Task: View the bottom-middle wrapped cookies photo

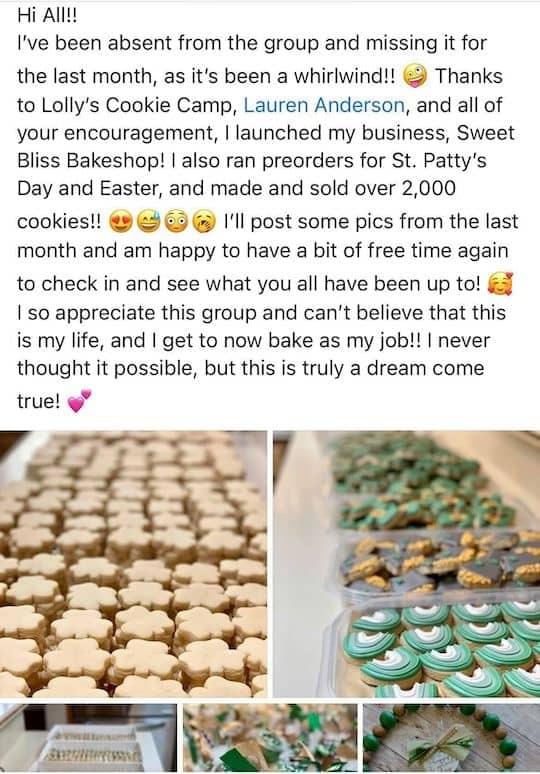Action: point(270,739)
